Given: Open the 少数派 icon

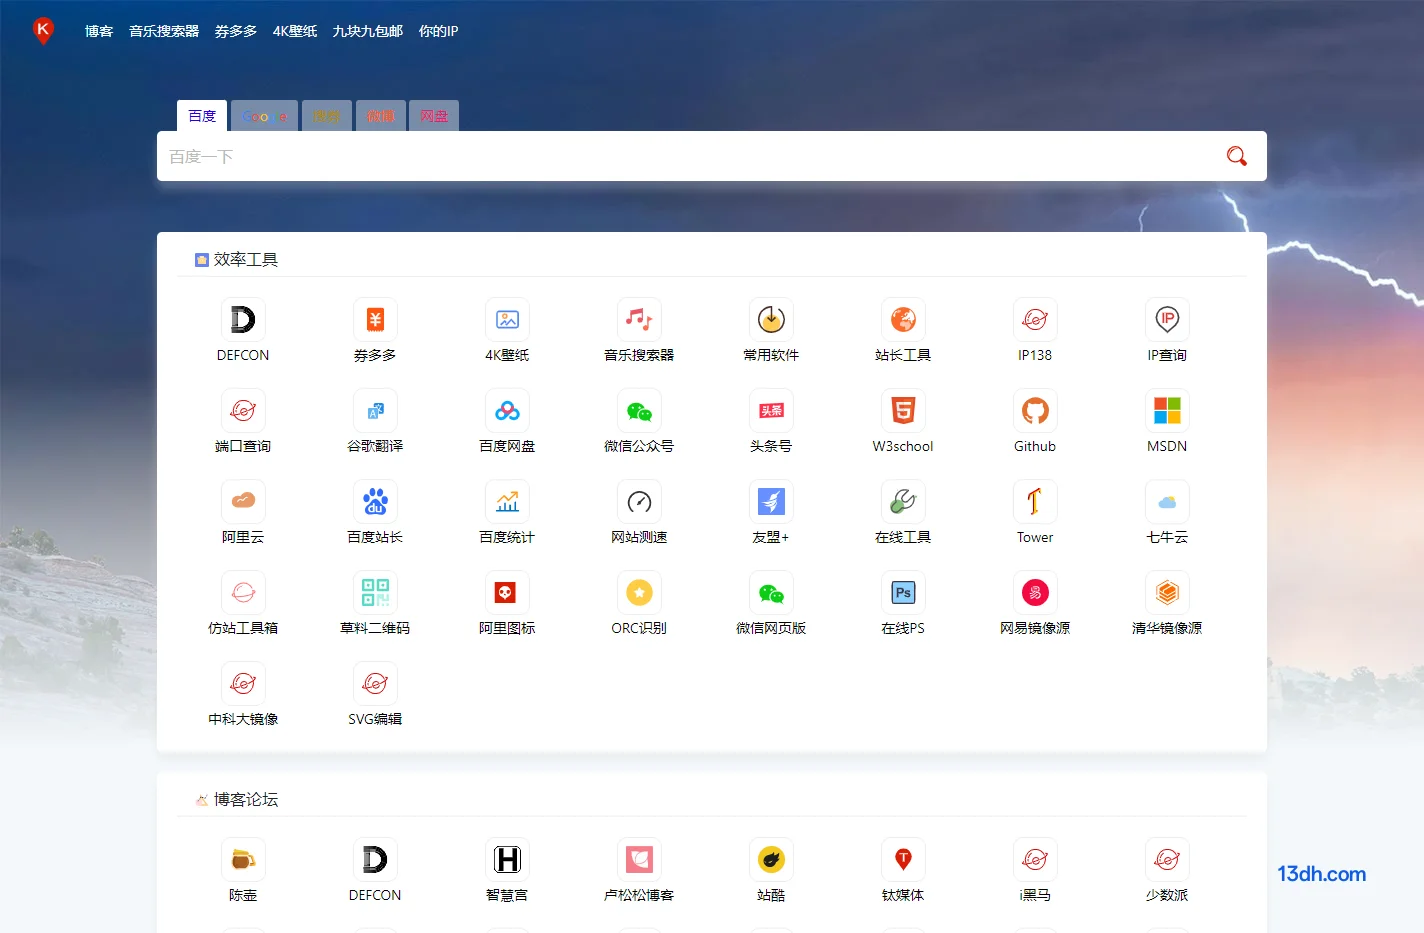Looking at the screenshot, I should click(x=1167, y=860).
